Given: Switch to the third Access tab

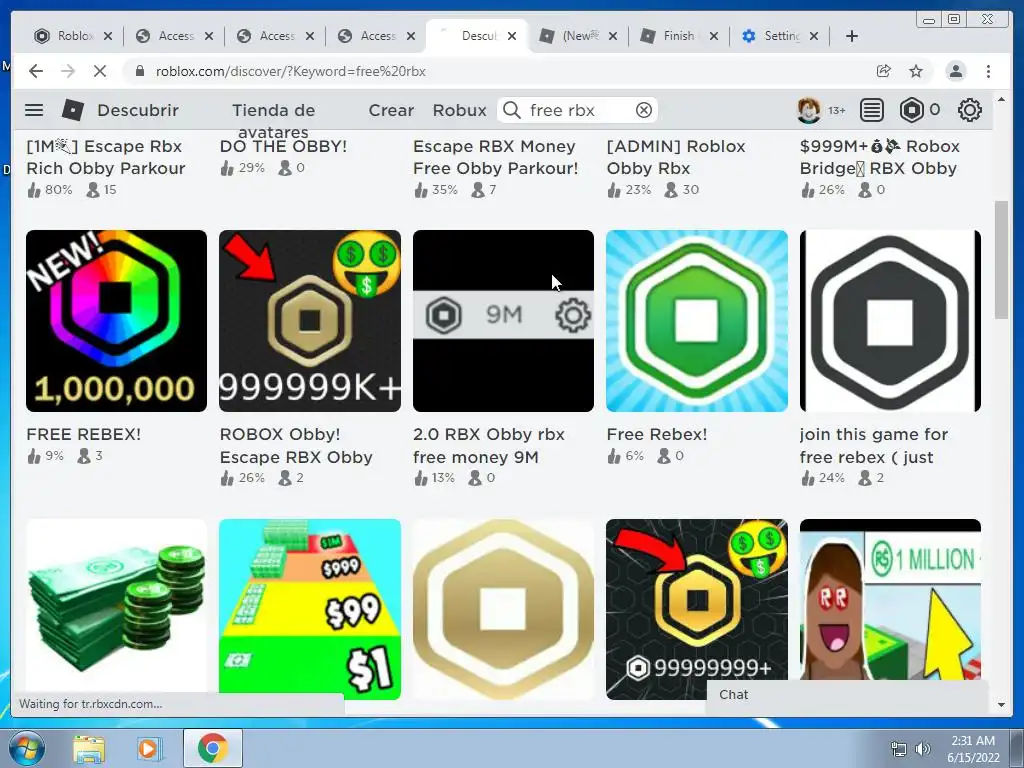Looking at the screenshot, I should click(x=375, y=36).
